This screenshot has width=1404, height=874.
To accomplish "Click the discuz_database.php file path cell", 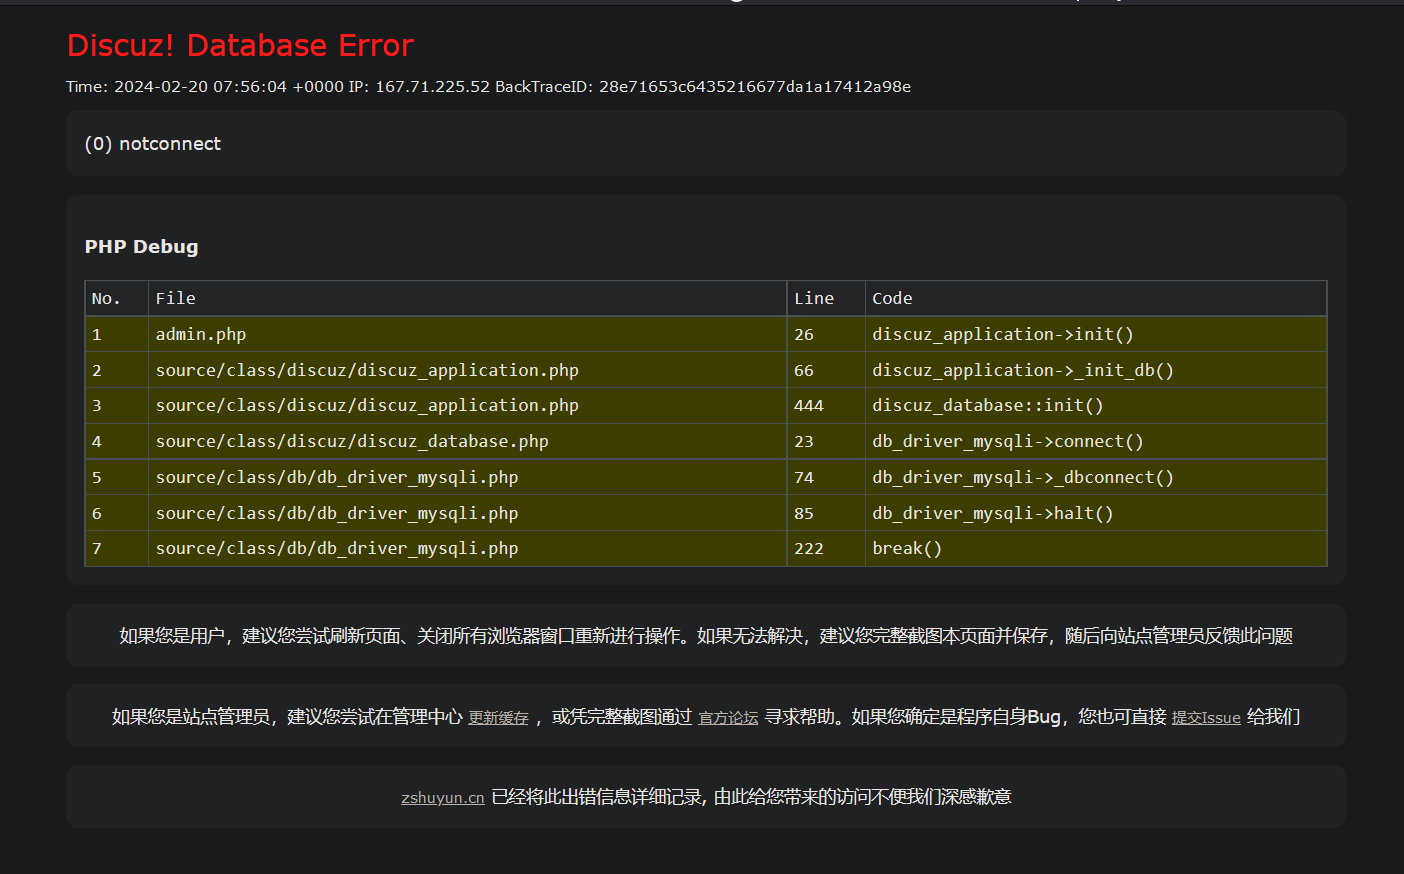I will pyautogui.click(x=352, y=442).
